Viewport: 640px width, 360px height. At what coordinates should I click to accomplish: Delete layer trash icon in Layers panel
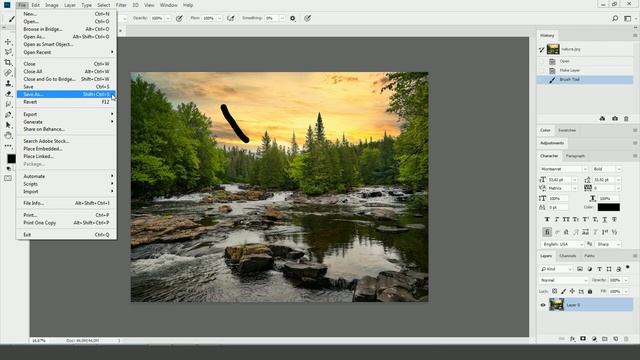click(626, 339)
